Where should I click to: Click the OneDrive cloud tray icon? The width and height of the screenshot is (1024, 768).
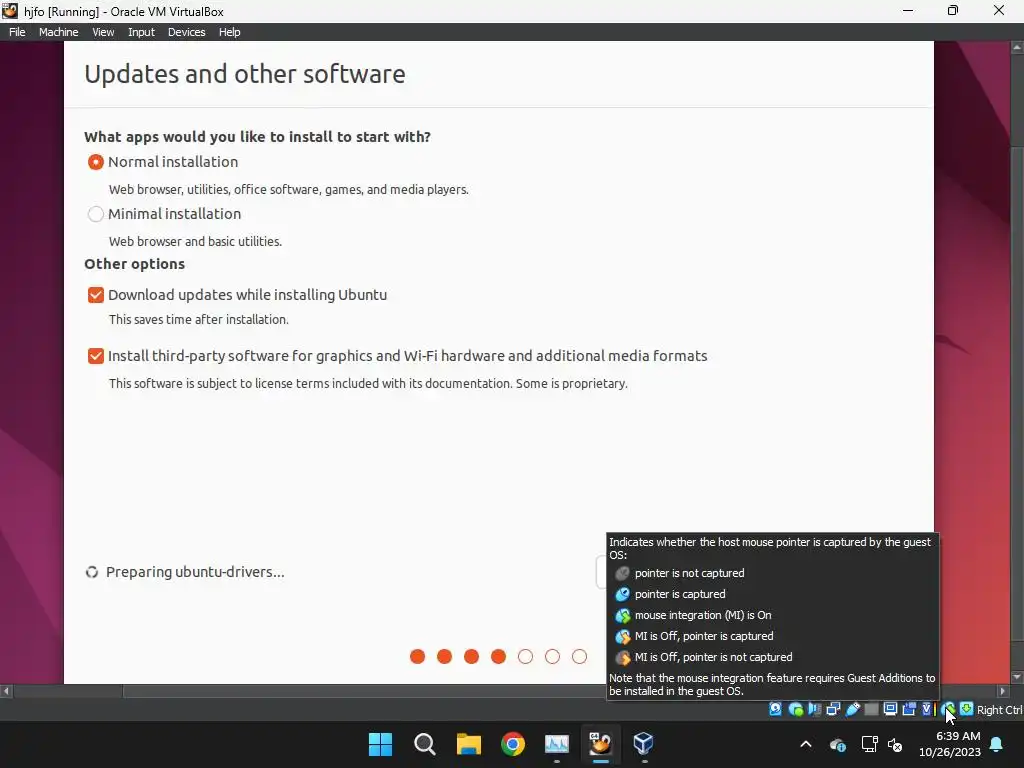pos(837,744)
